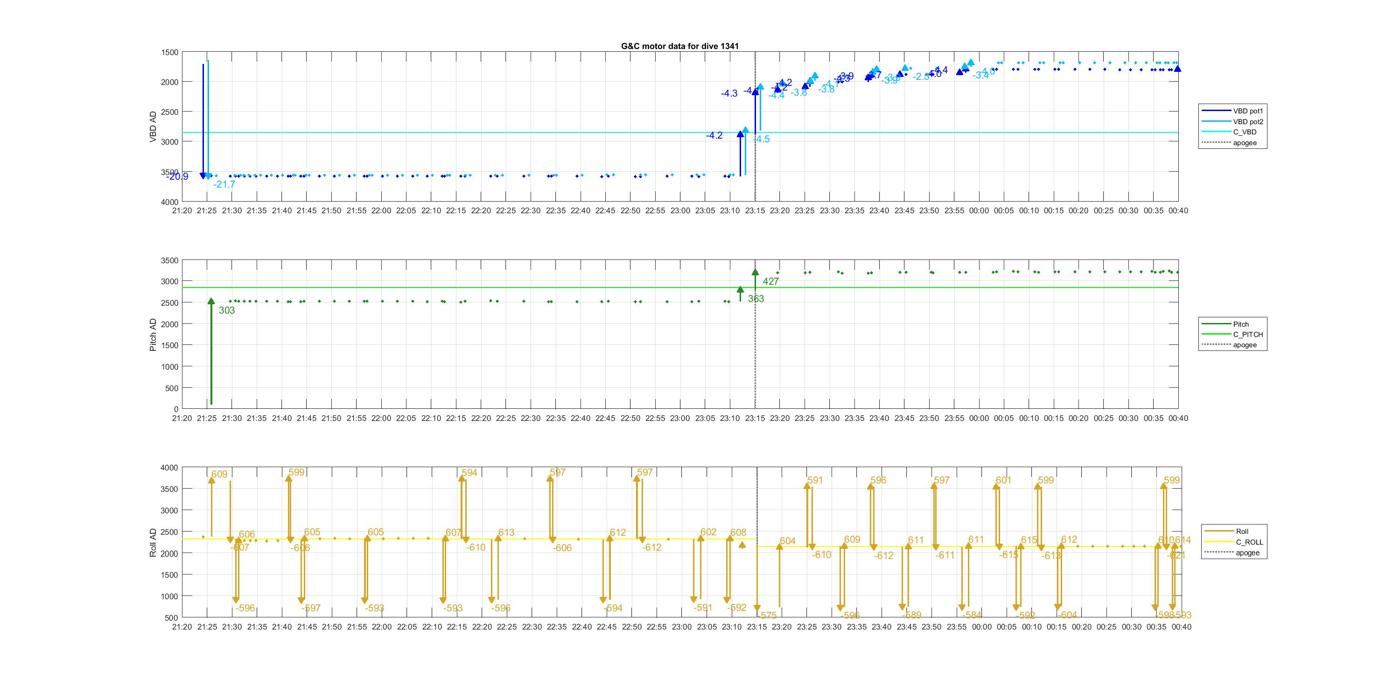This screenshot has height=693, width=1400.
Task: Click the "22:45" time tick under the Roll plot
Action: tap(606, 627)
